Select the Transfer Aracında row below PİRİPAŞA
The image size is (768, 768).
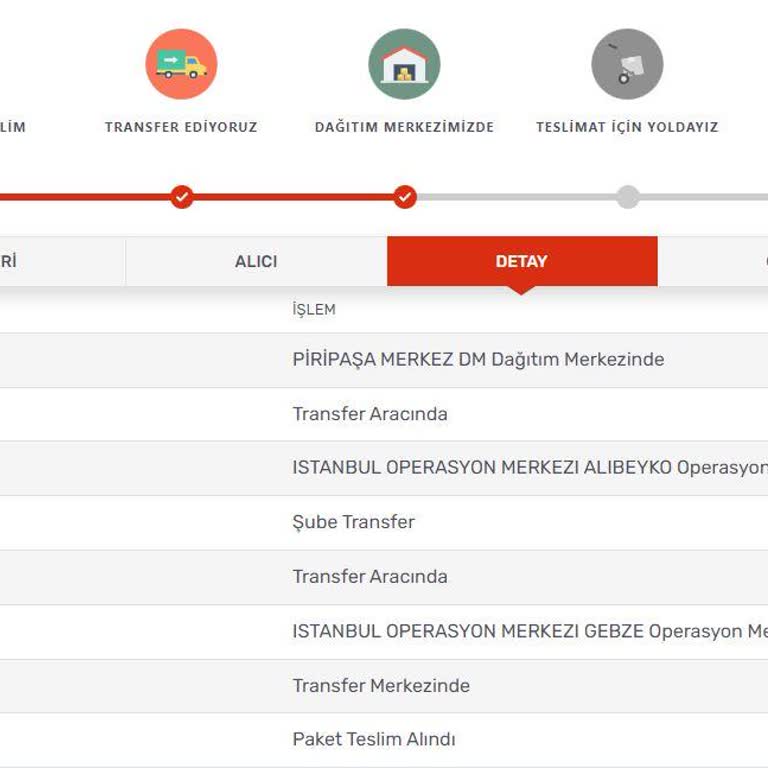[384, 414]
